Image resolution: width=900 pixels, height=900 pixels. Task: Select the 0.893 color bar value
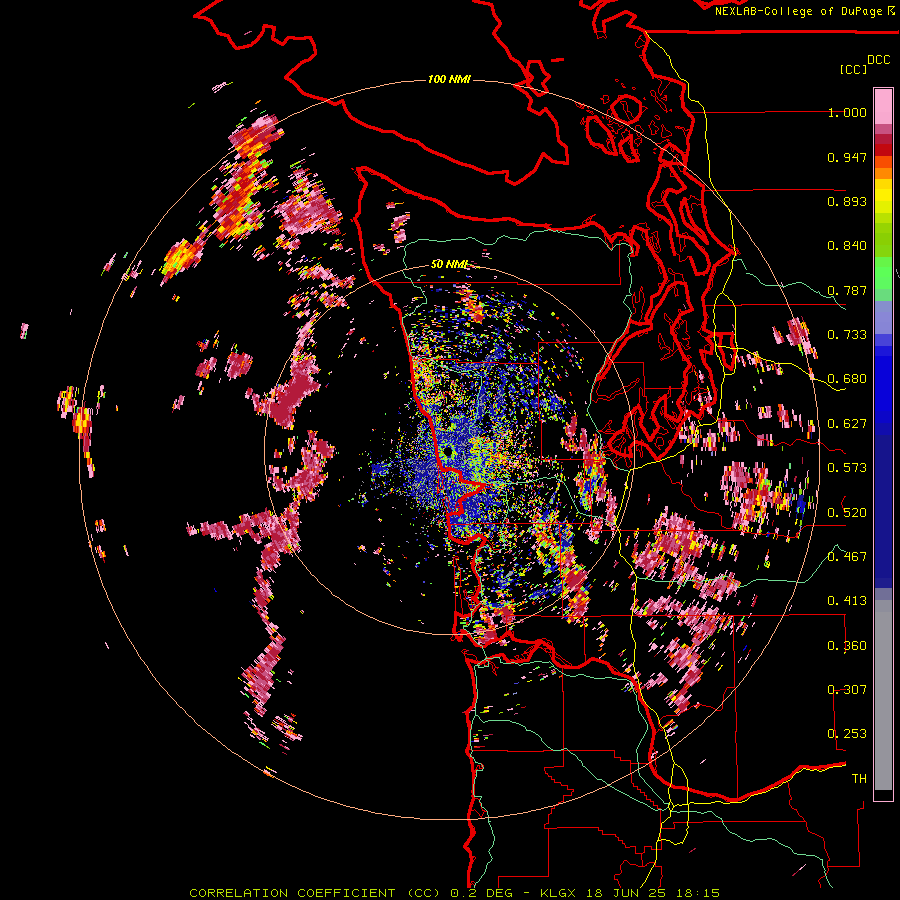[x=847, y=201]
